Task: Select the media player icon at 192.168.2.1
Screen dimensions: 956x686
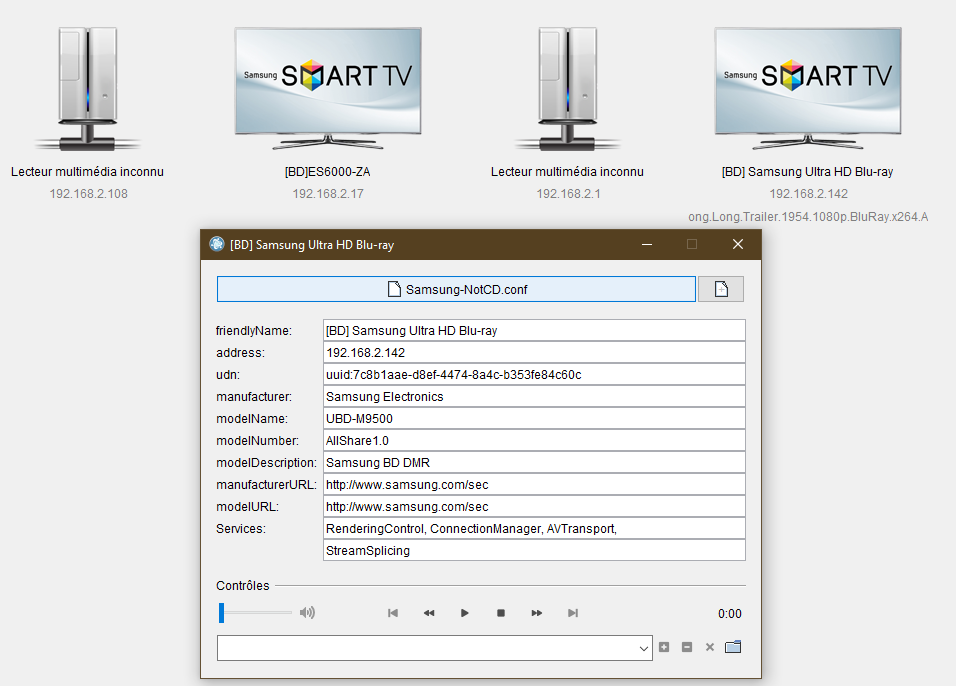Action: [x=568, y=89]
